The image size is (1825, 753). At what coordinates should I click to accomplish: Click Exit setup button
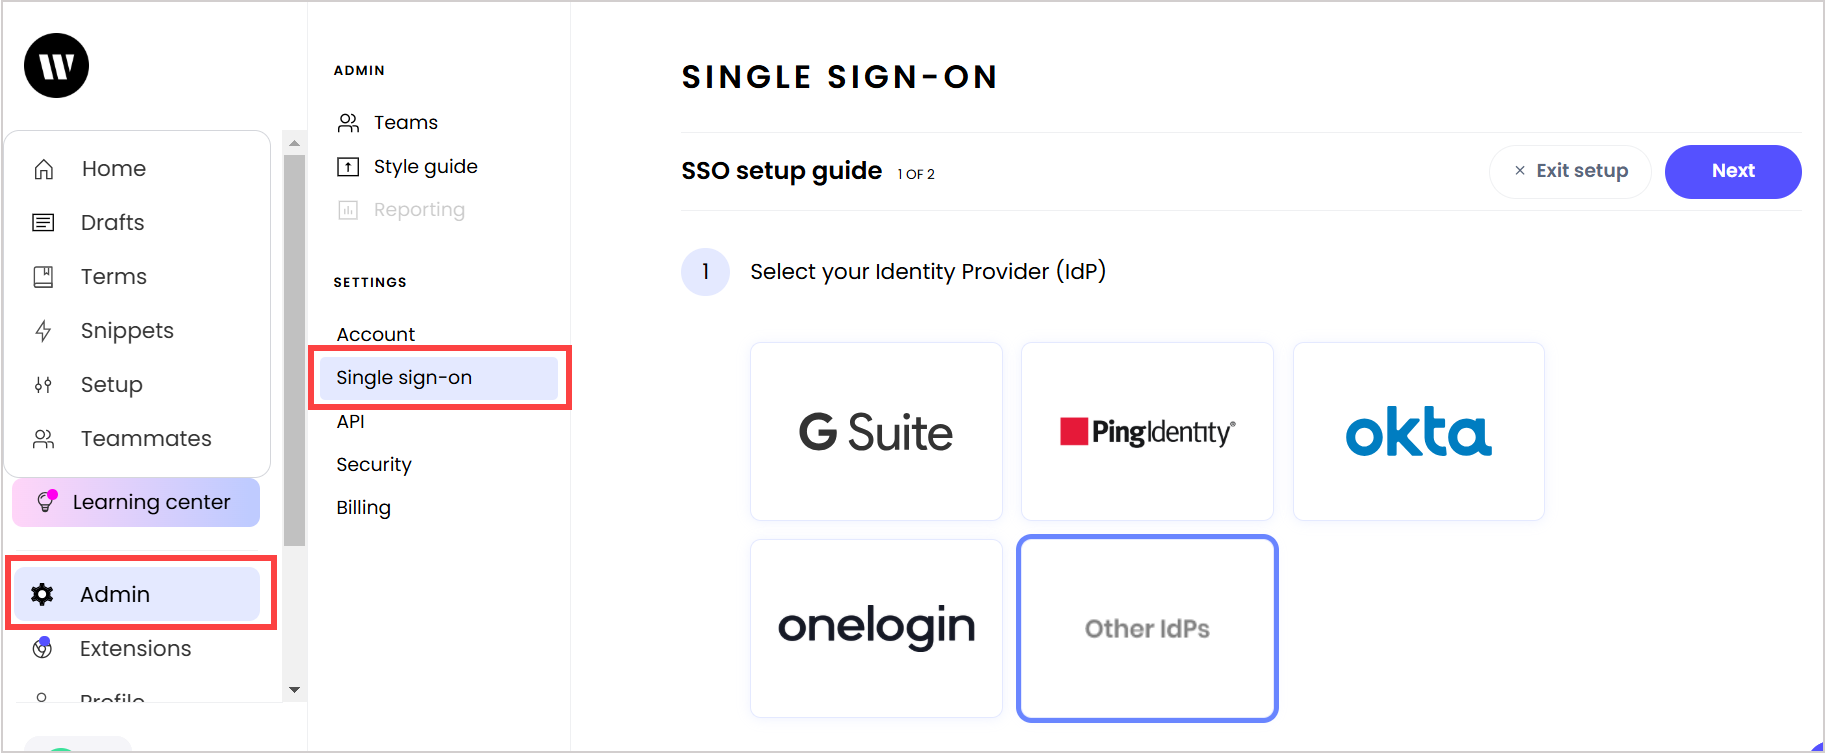coord(1570,171)
